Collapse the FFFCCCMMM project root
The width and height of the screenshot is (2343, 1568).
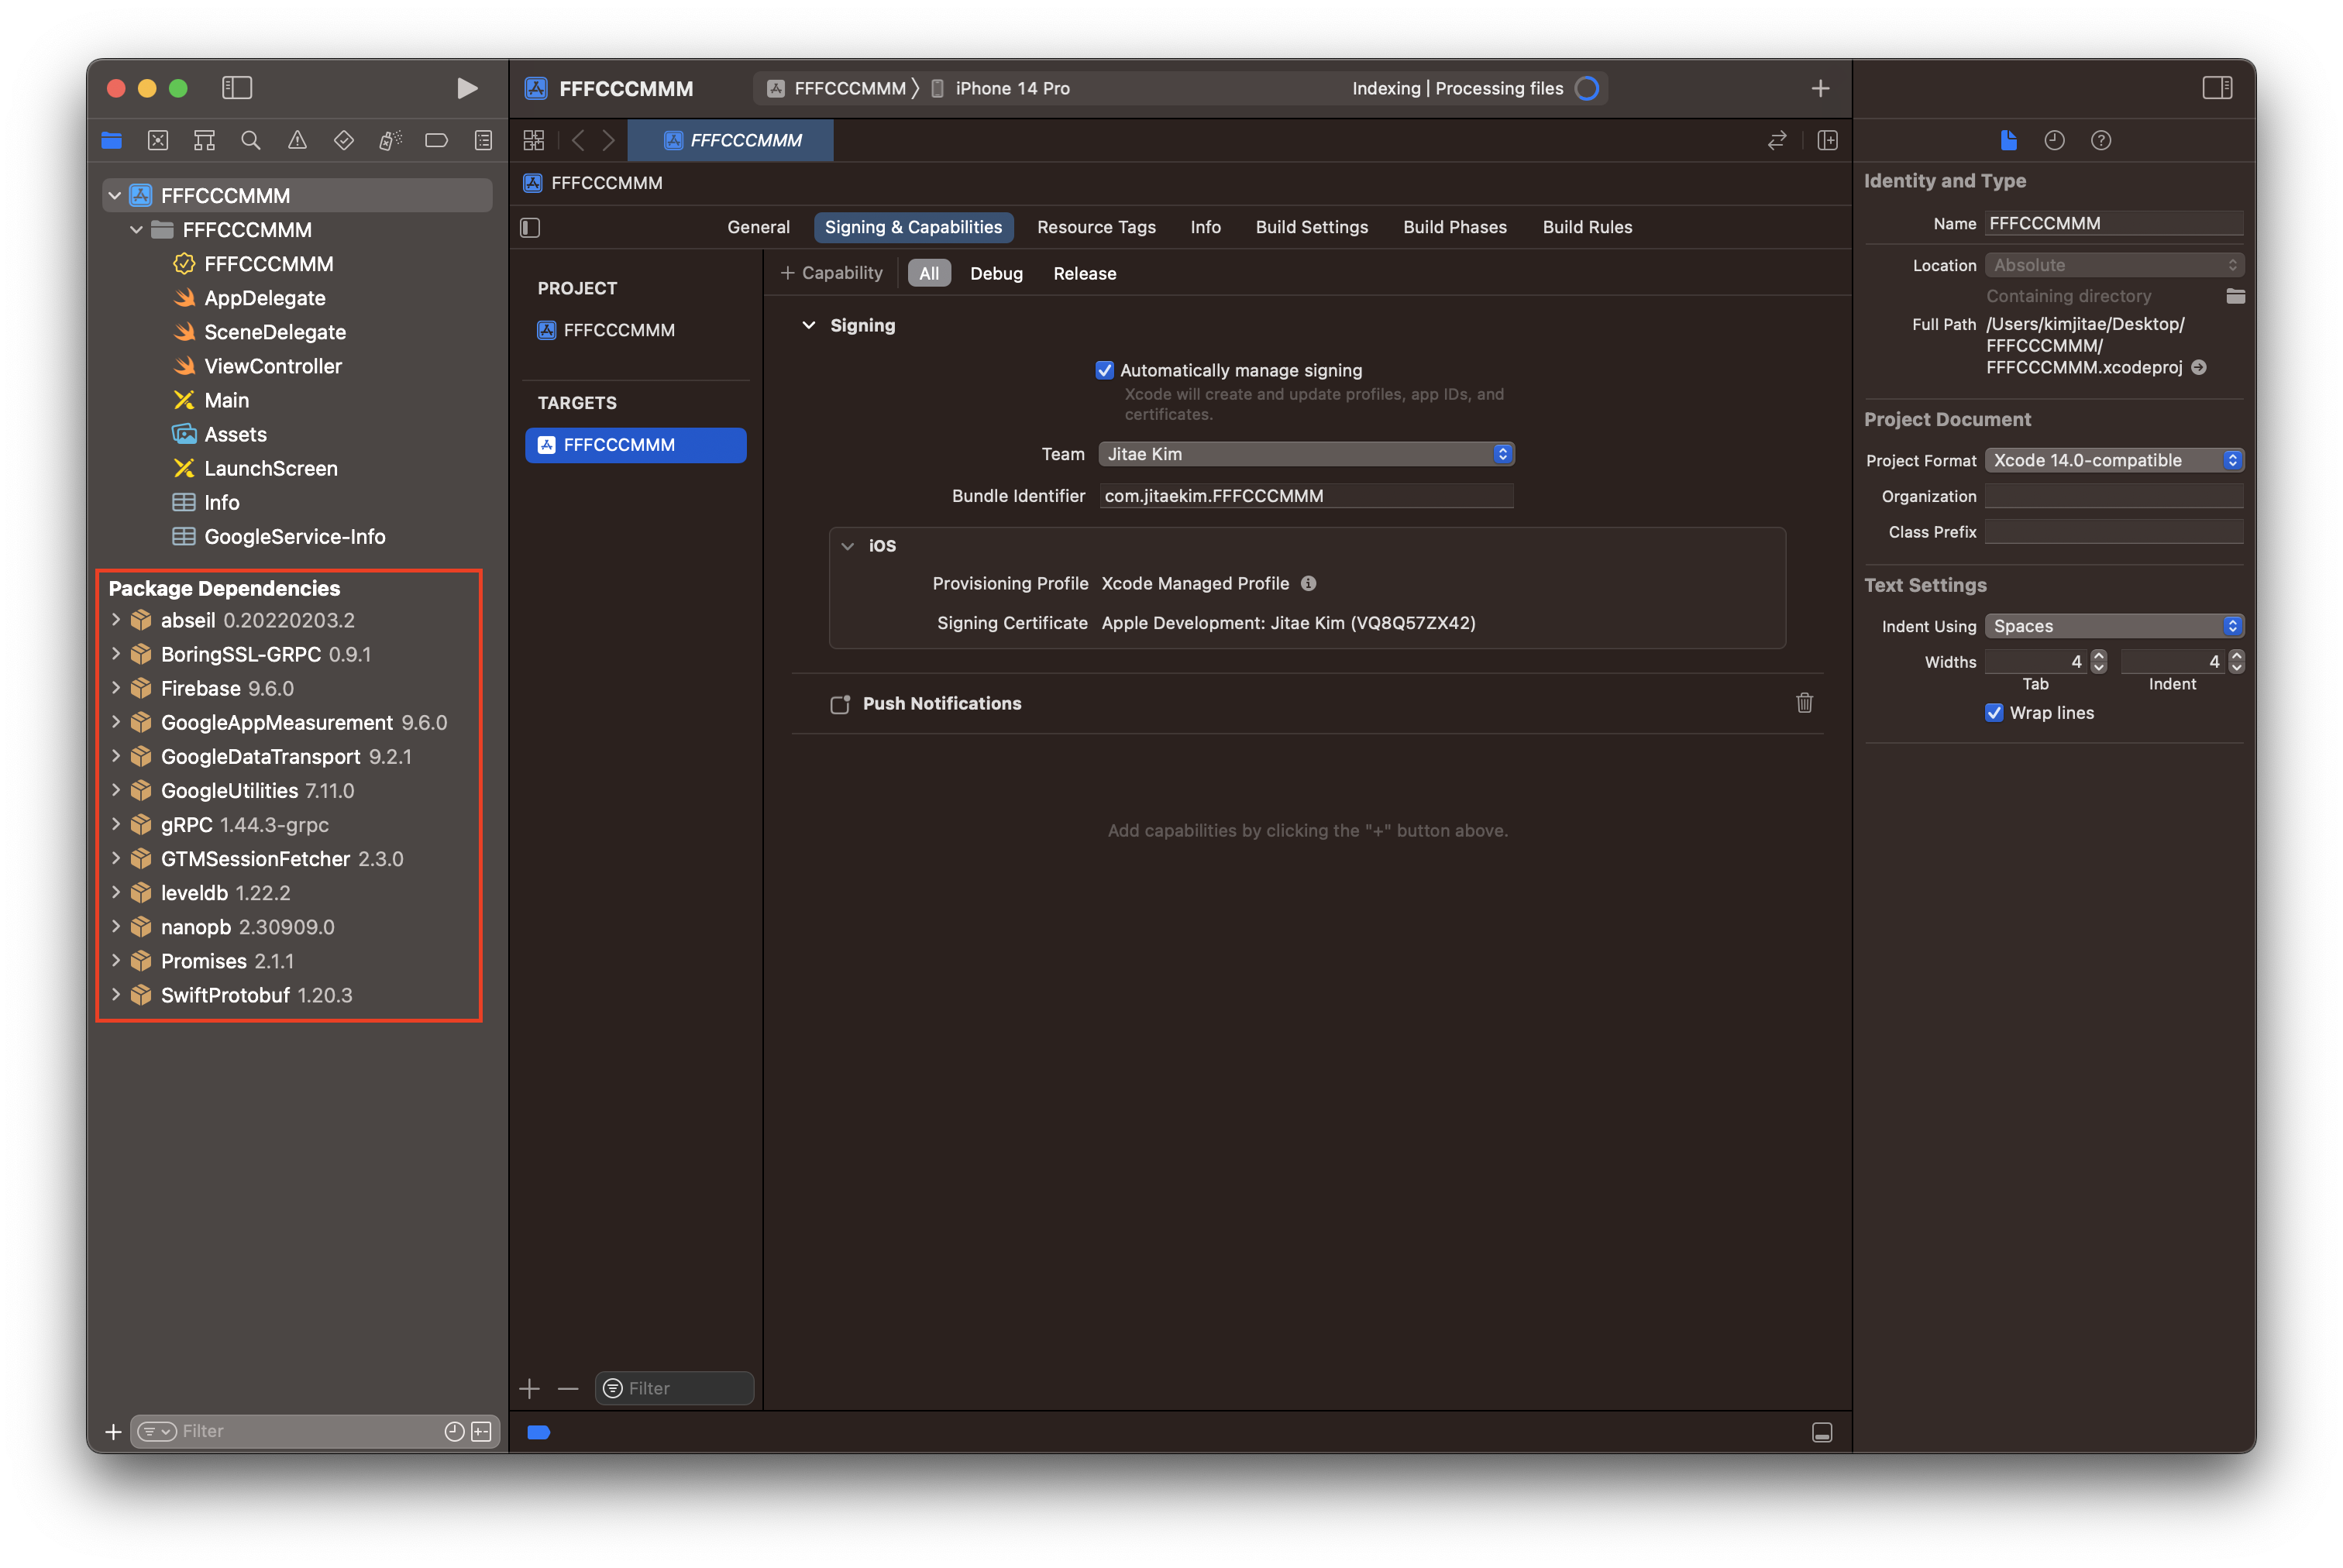[x=115, y=196]
